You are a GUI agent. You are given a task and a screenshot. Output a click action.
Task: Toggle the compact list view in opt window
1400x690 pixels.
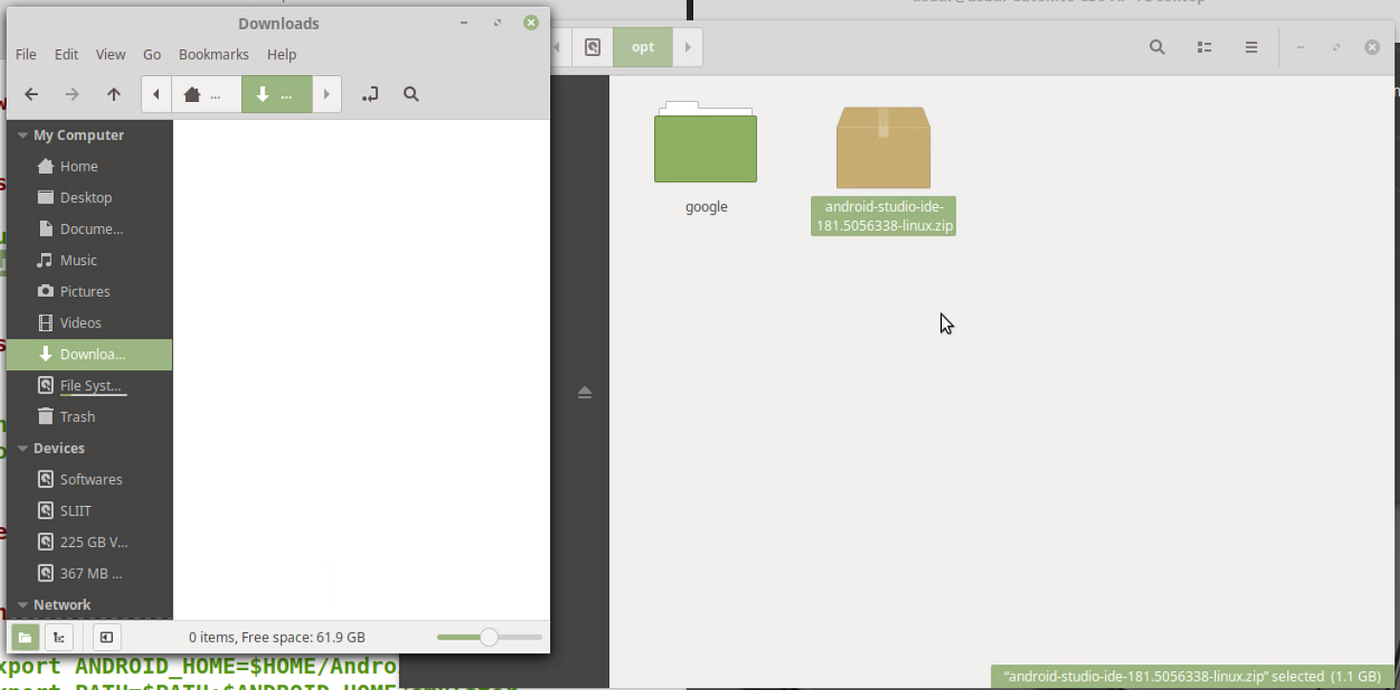pyautogui.click(x=1204, y=47)
